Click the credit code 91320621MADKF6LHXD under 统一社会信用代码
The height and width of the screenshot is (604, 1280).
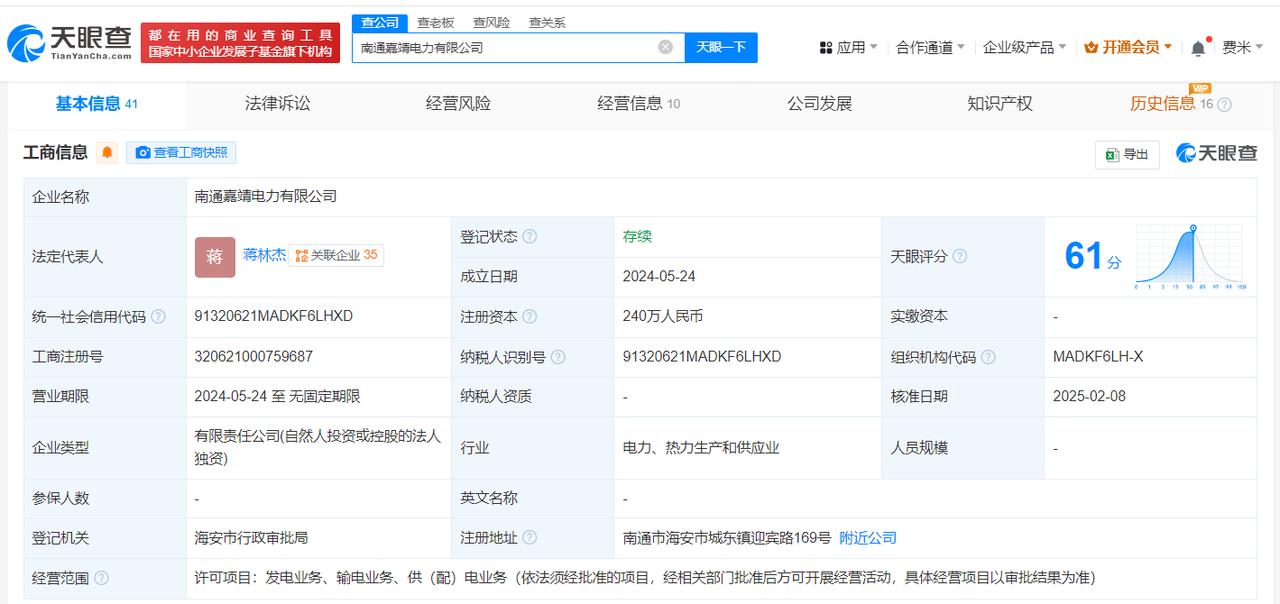pos(274,316)
